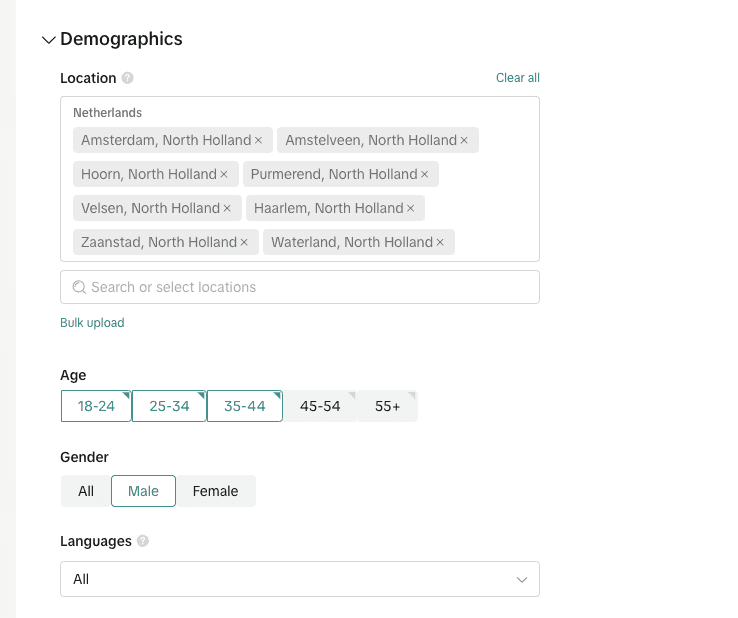738x618 pixels.
Task: Open the Bulk upload link
Action: pos(92,322)
